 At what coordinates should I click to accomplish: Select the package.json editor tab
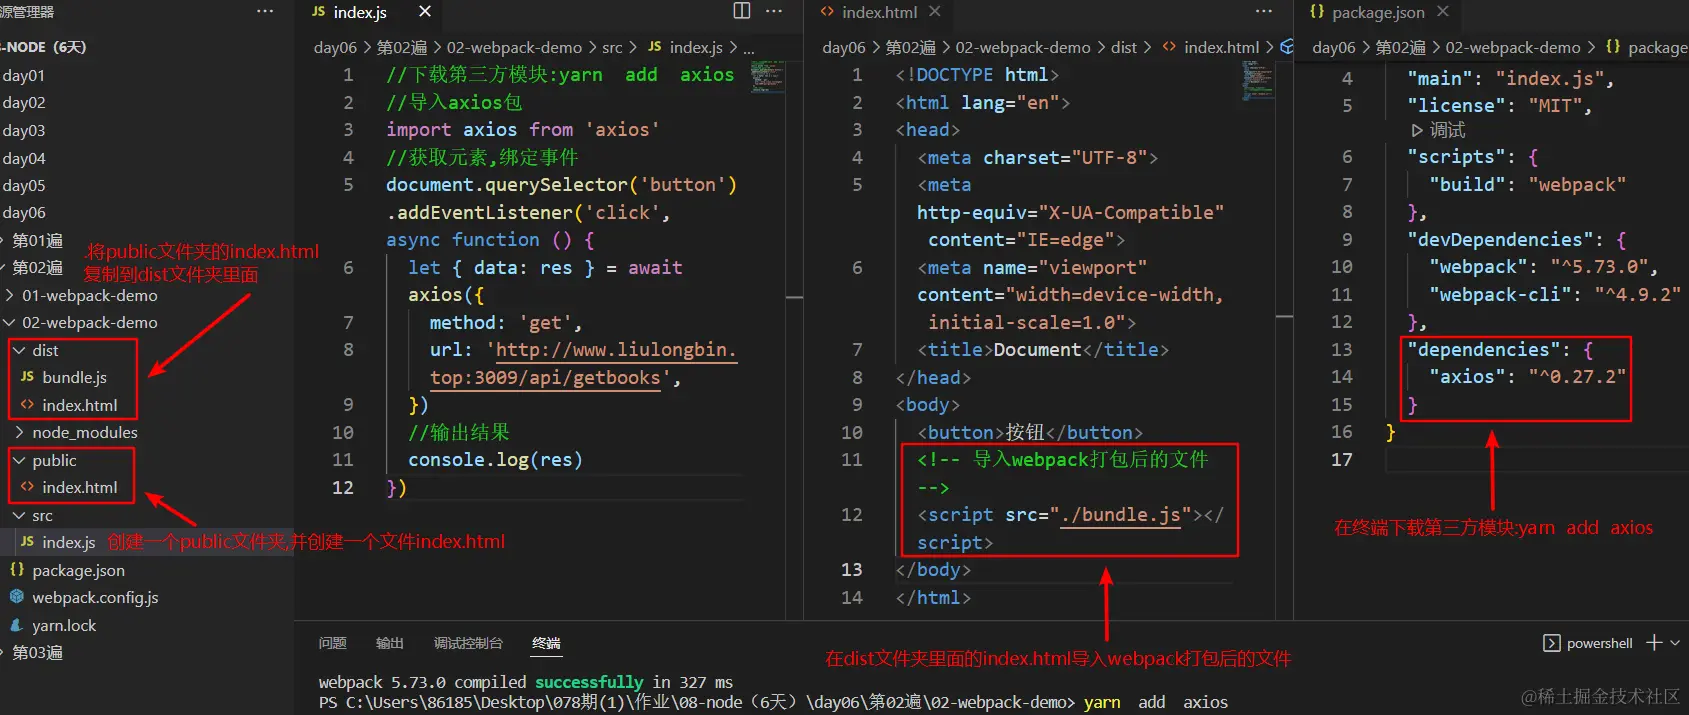coord(1377,12)
